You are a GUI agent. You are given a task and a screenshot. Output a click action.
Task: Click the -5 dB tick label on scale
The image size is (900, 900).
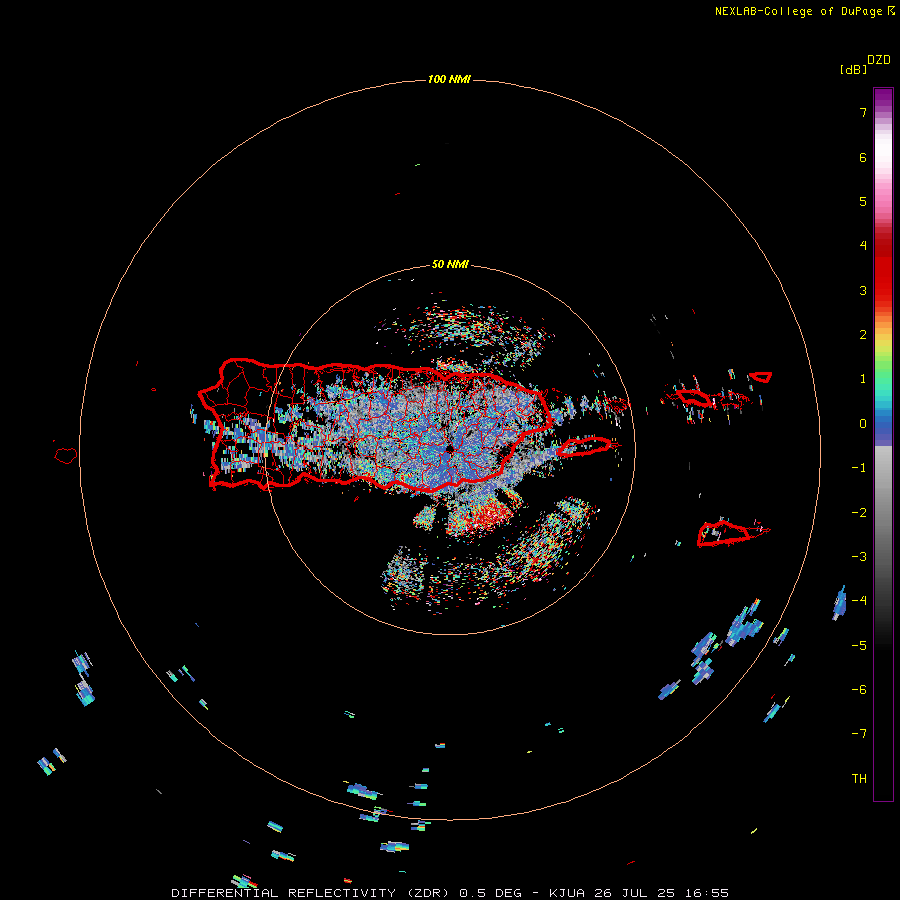(x=859, y=646)
